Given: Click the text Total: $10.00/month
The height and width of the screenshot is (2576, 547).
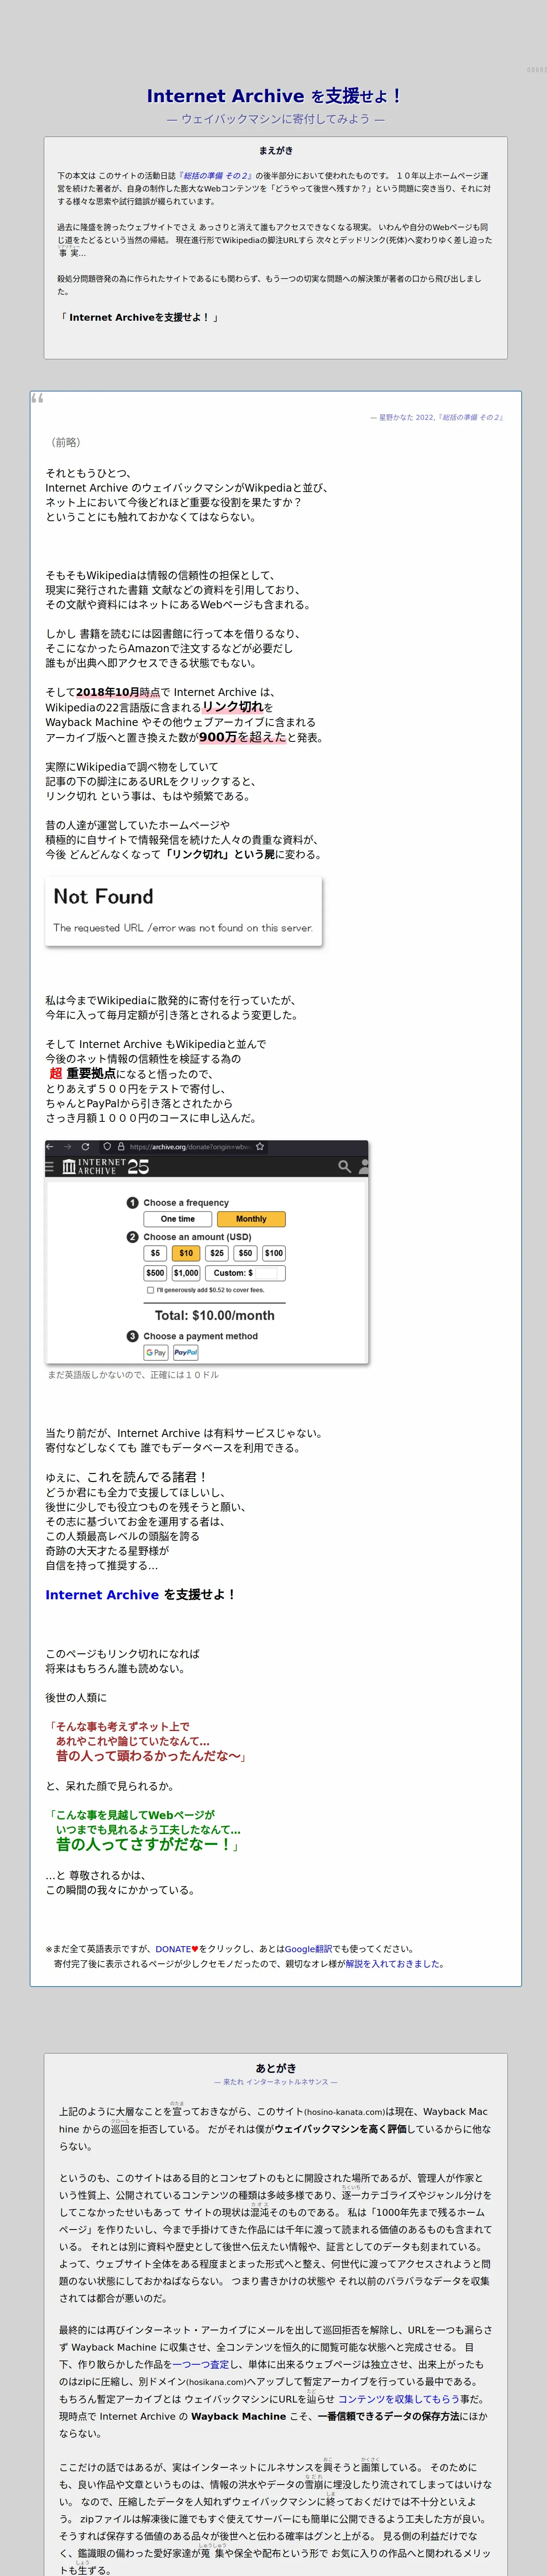Looking at the screenshot, I should click(x=214, y=1315).
